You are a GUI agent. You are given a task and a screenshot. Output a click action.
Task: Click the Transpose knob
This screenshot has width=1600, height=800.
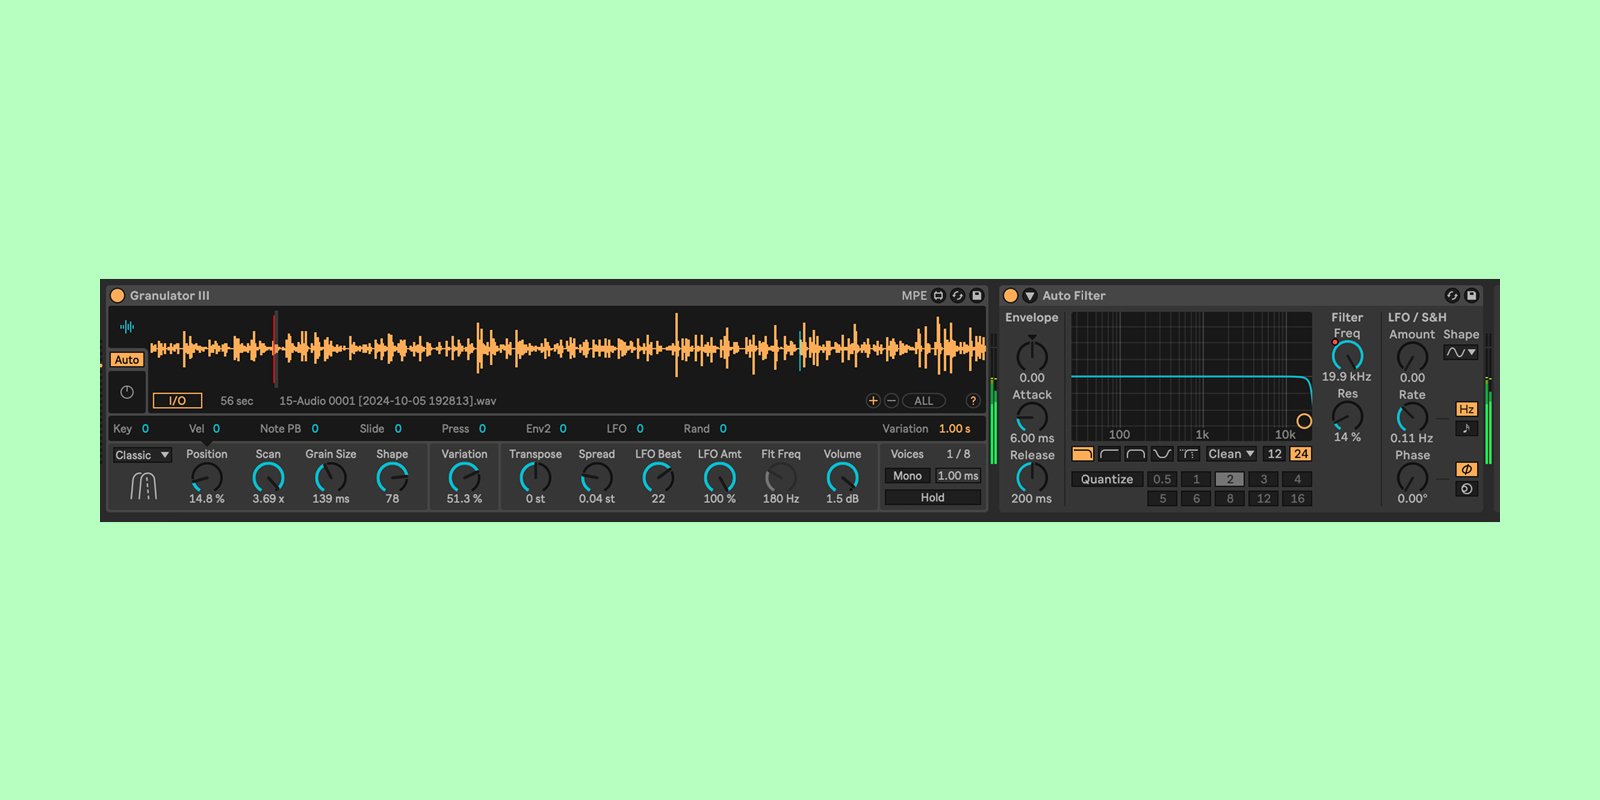pyautogui.click(x=535, y=477)
